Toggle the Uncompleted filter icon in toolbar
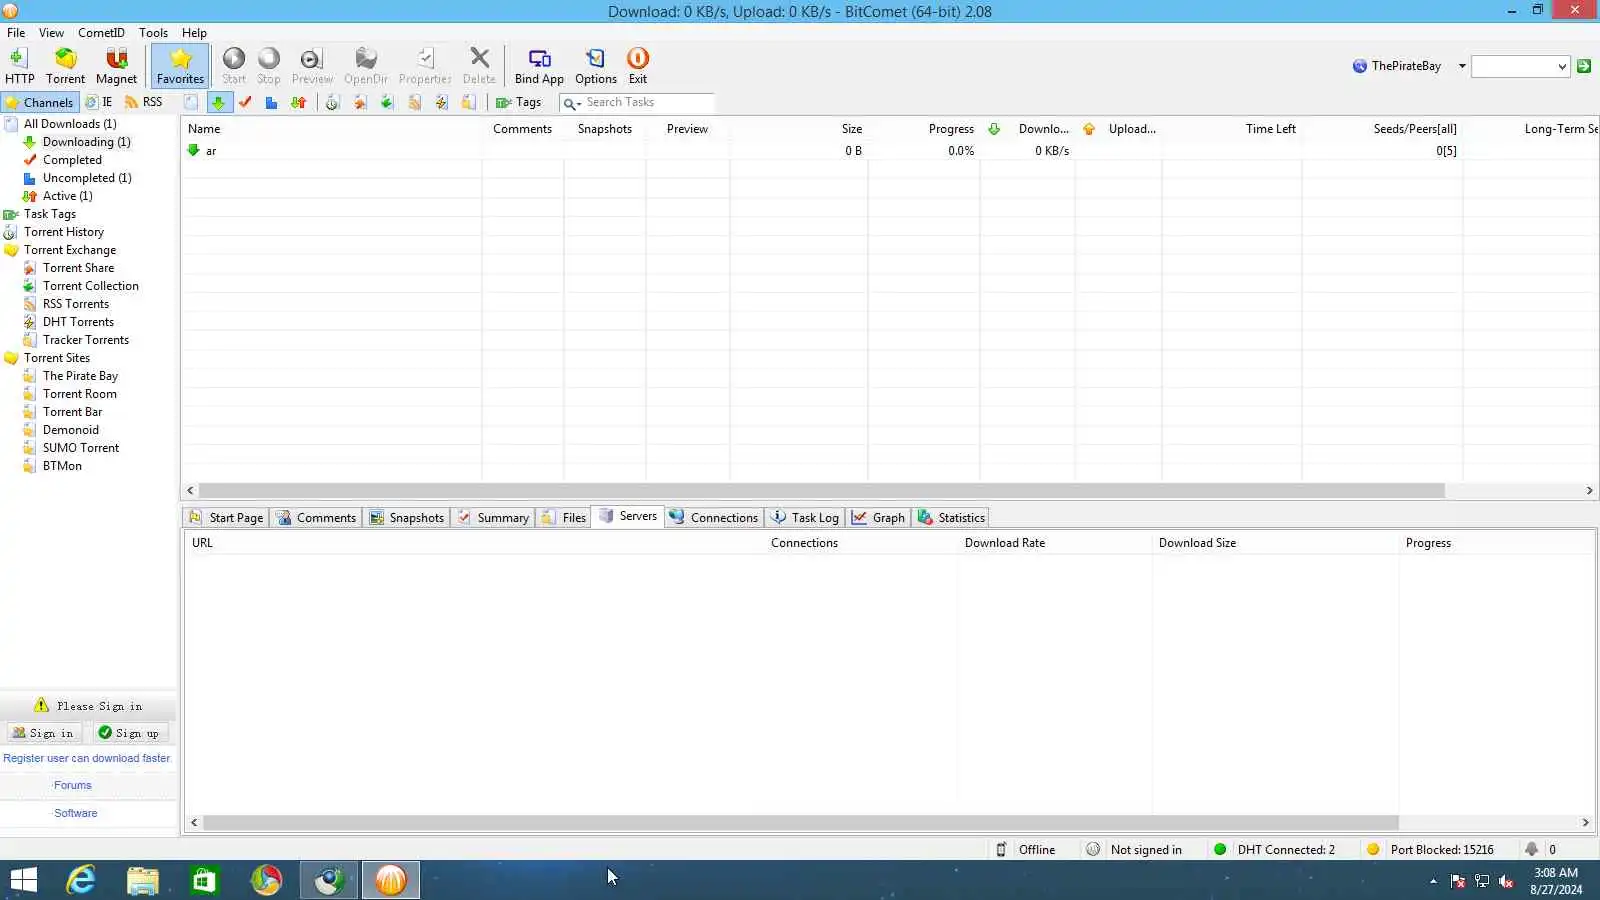Viewport: 1600px width, 900px height. [x=271, y=102]
